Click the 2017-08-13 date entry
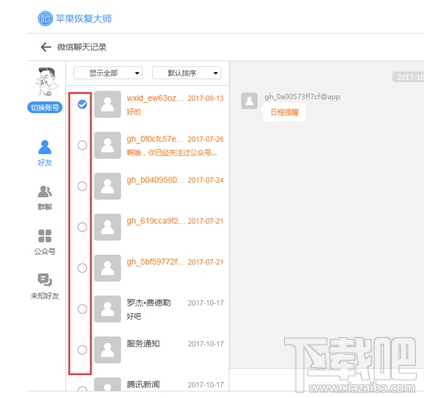The width and height of the screenshot is (424, 398). tap(206, 98)
